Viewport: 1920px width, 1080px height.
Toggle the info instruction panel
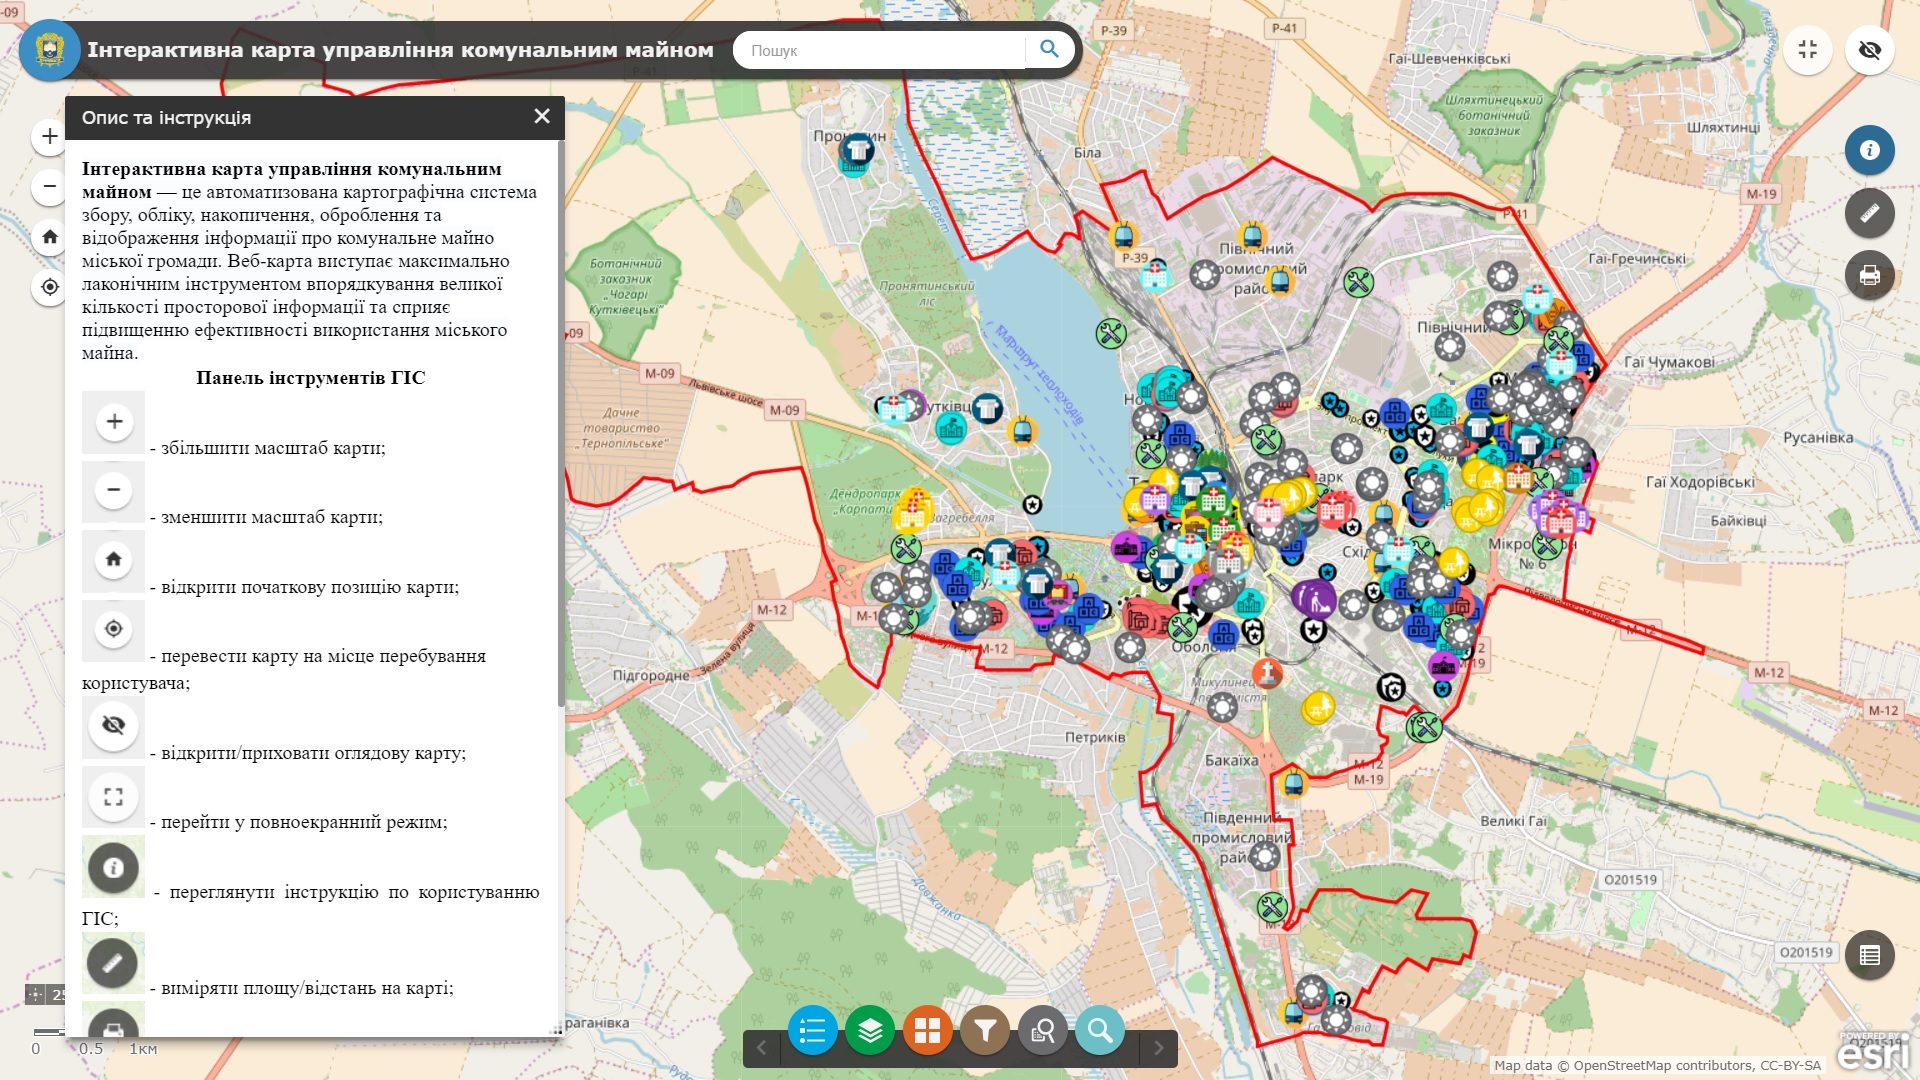pos(1869,150)
